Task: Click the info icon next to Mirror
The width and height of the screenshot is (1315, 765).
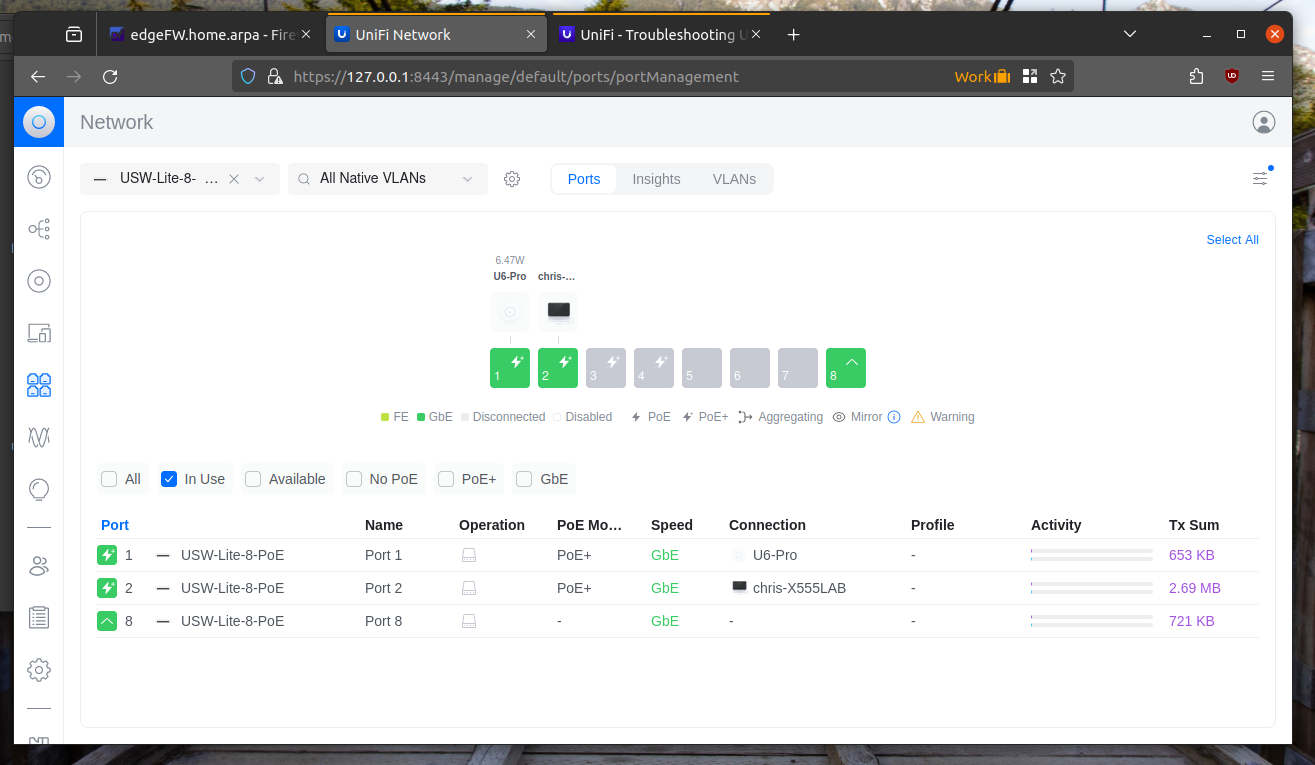Action: click(894, 417)
